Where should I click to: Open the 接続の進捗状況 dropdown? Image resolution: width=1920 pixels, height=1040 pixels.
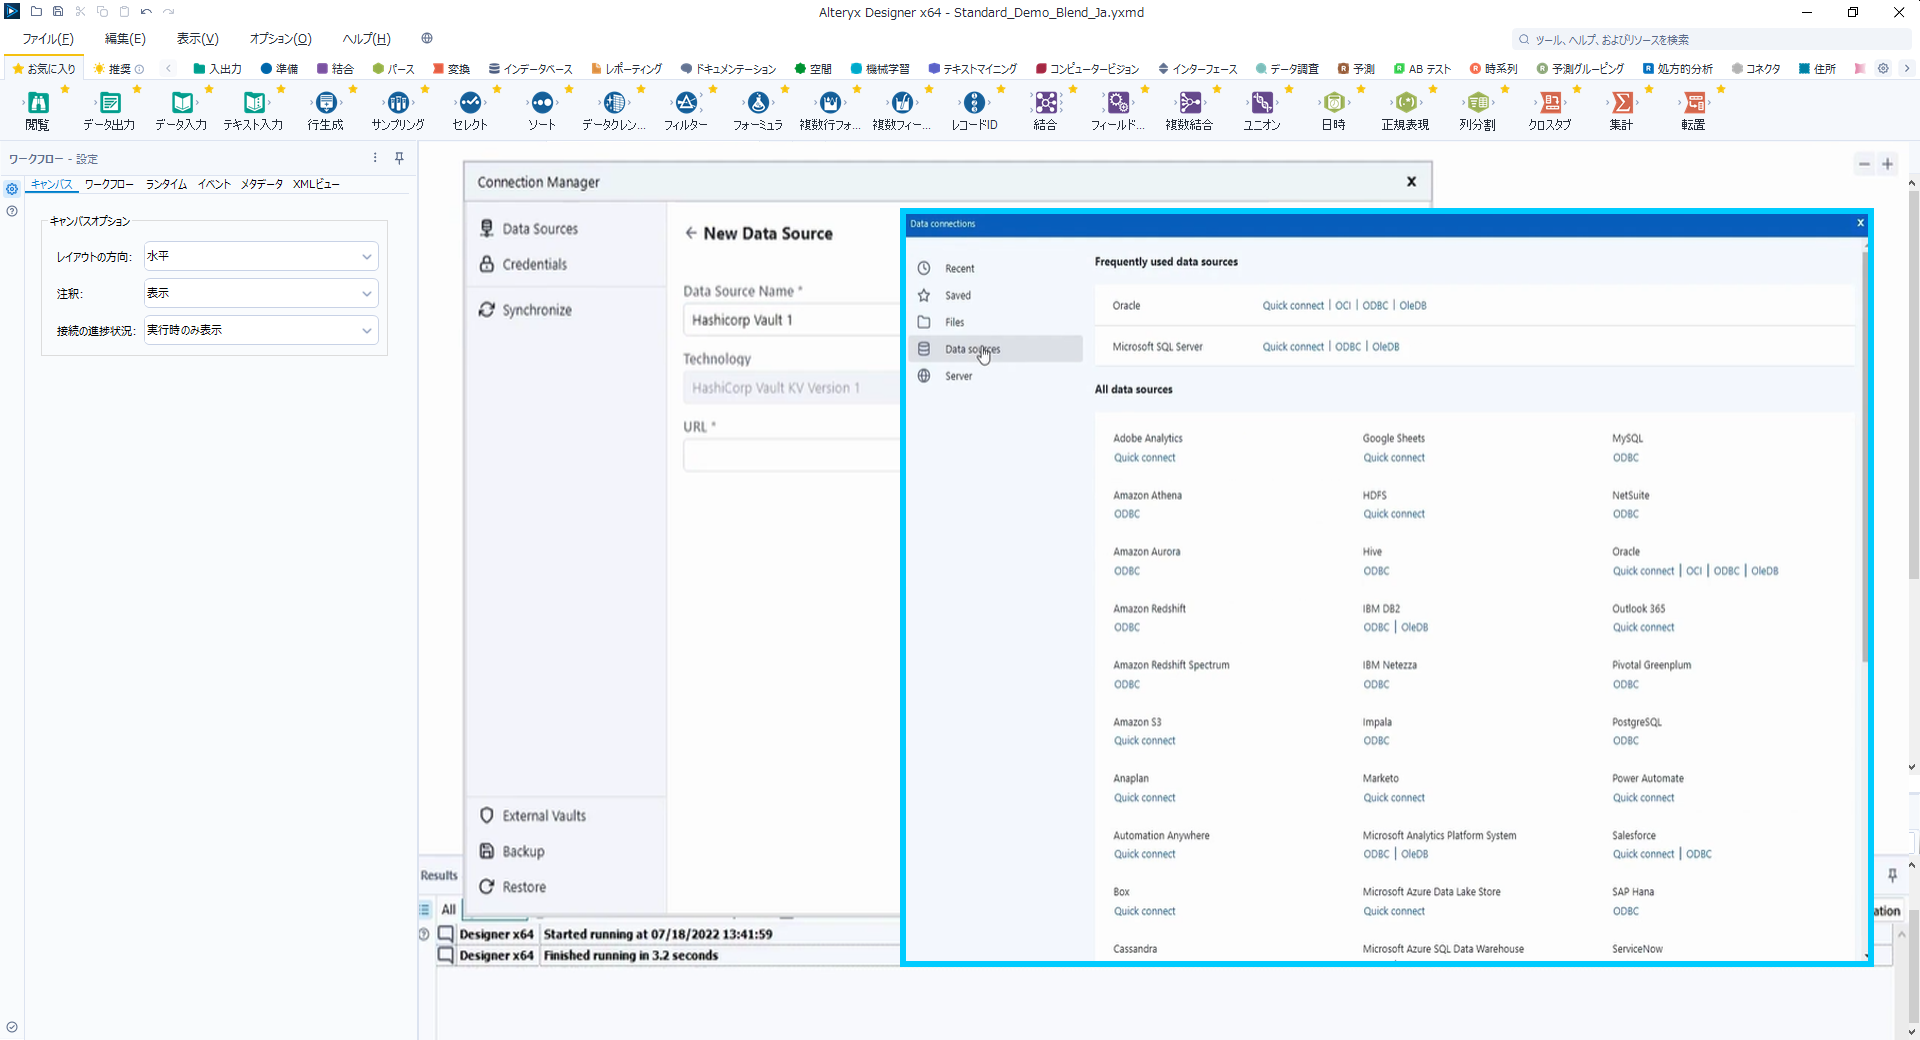pyautogui.click(x=261, y=330)
